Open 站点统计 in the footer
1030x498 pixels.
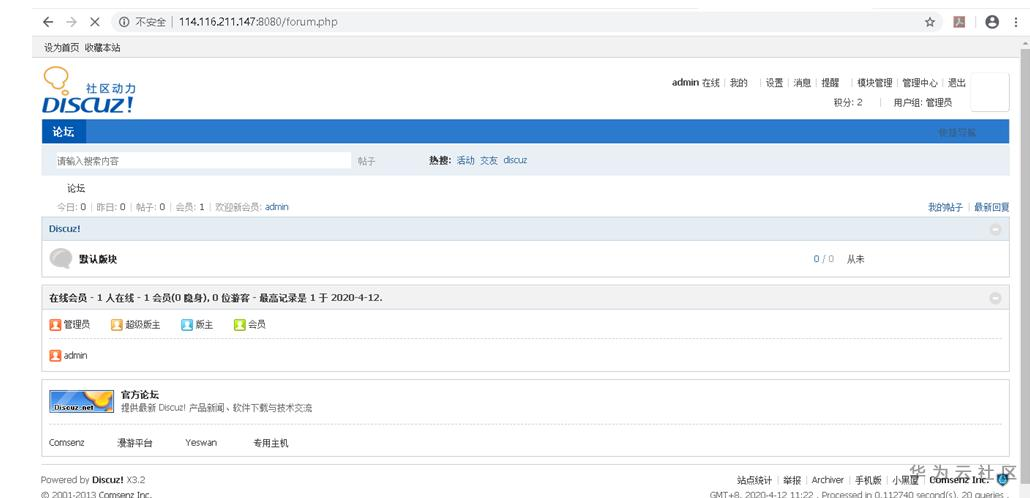(x=754, y=480)
